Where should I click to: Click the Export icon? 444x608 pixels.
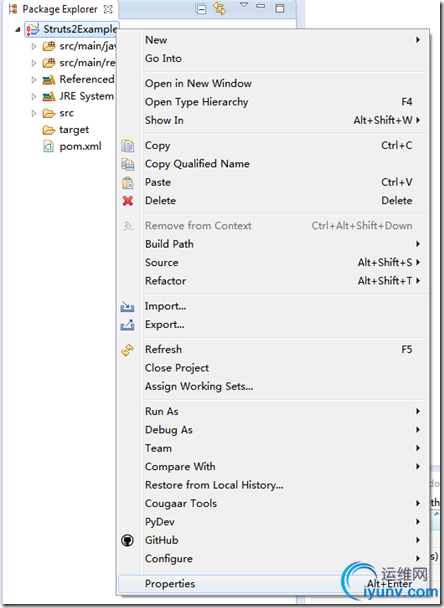point(128,325)
